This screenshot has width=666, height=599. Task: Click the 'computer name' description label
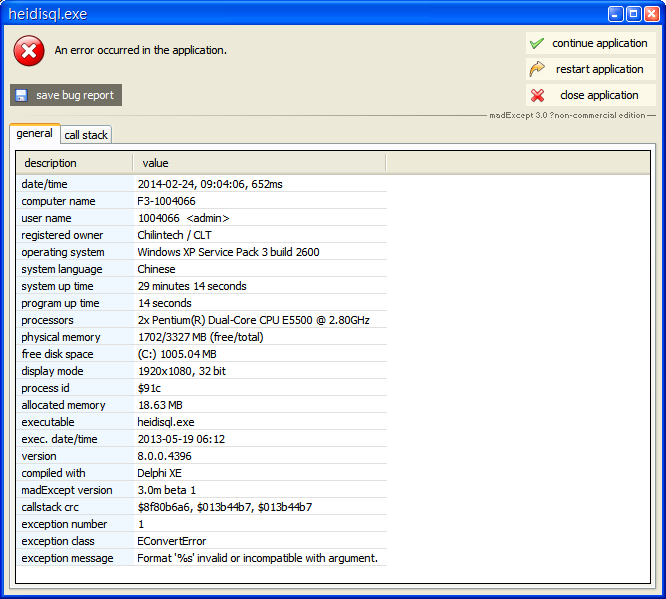pyautogui.click(x=58, y=201)
